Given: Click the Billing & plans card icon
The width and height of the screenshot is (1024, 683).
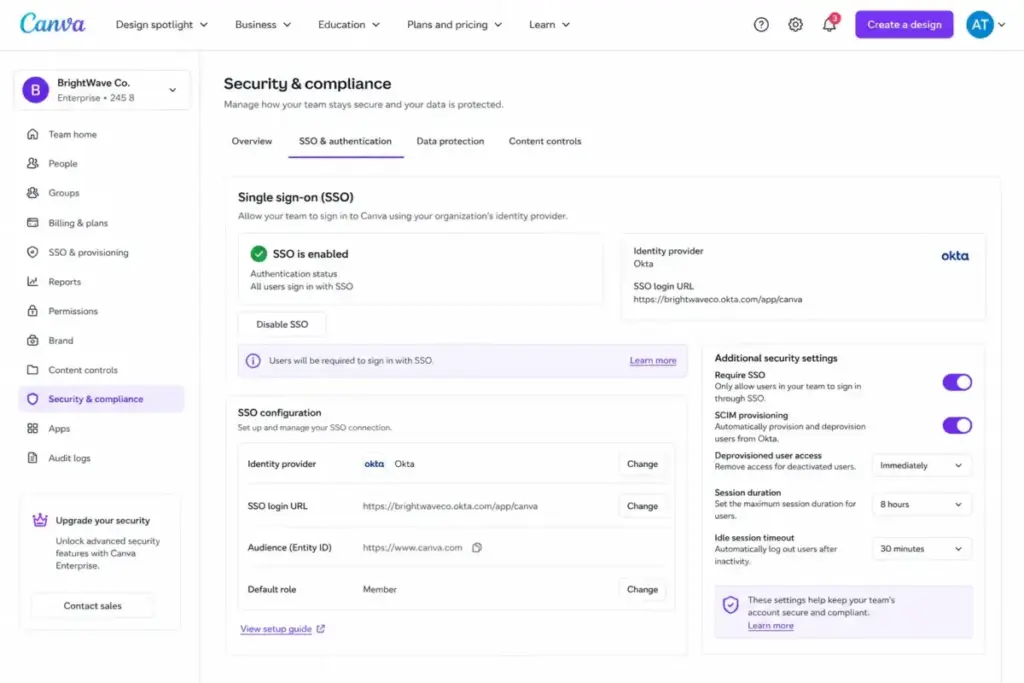Looking at the screenshot, I should (x=33, y=223).
